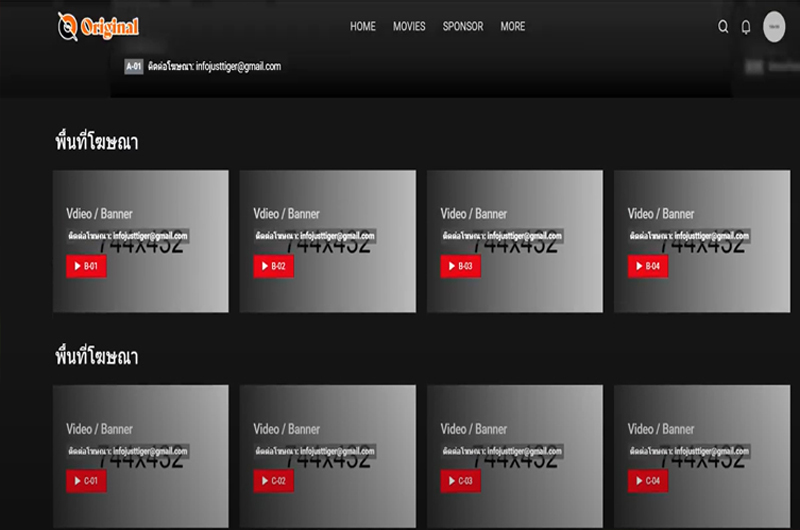800x530 pixels.
Task: Expand the MORE menu
Action: click(513, 27)
